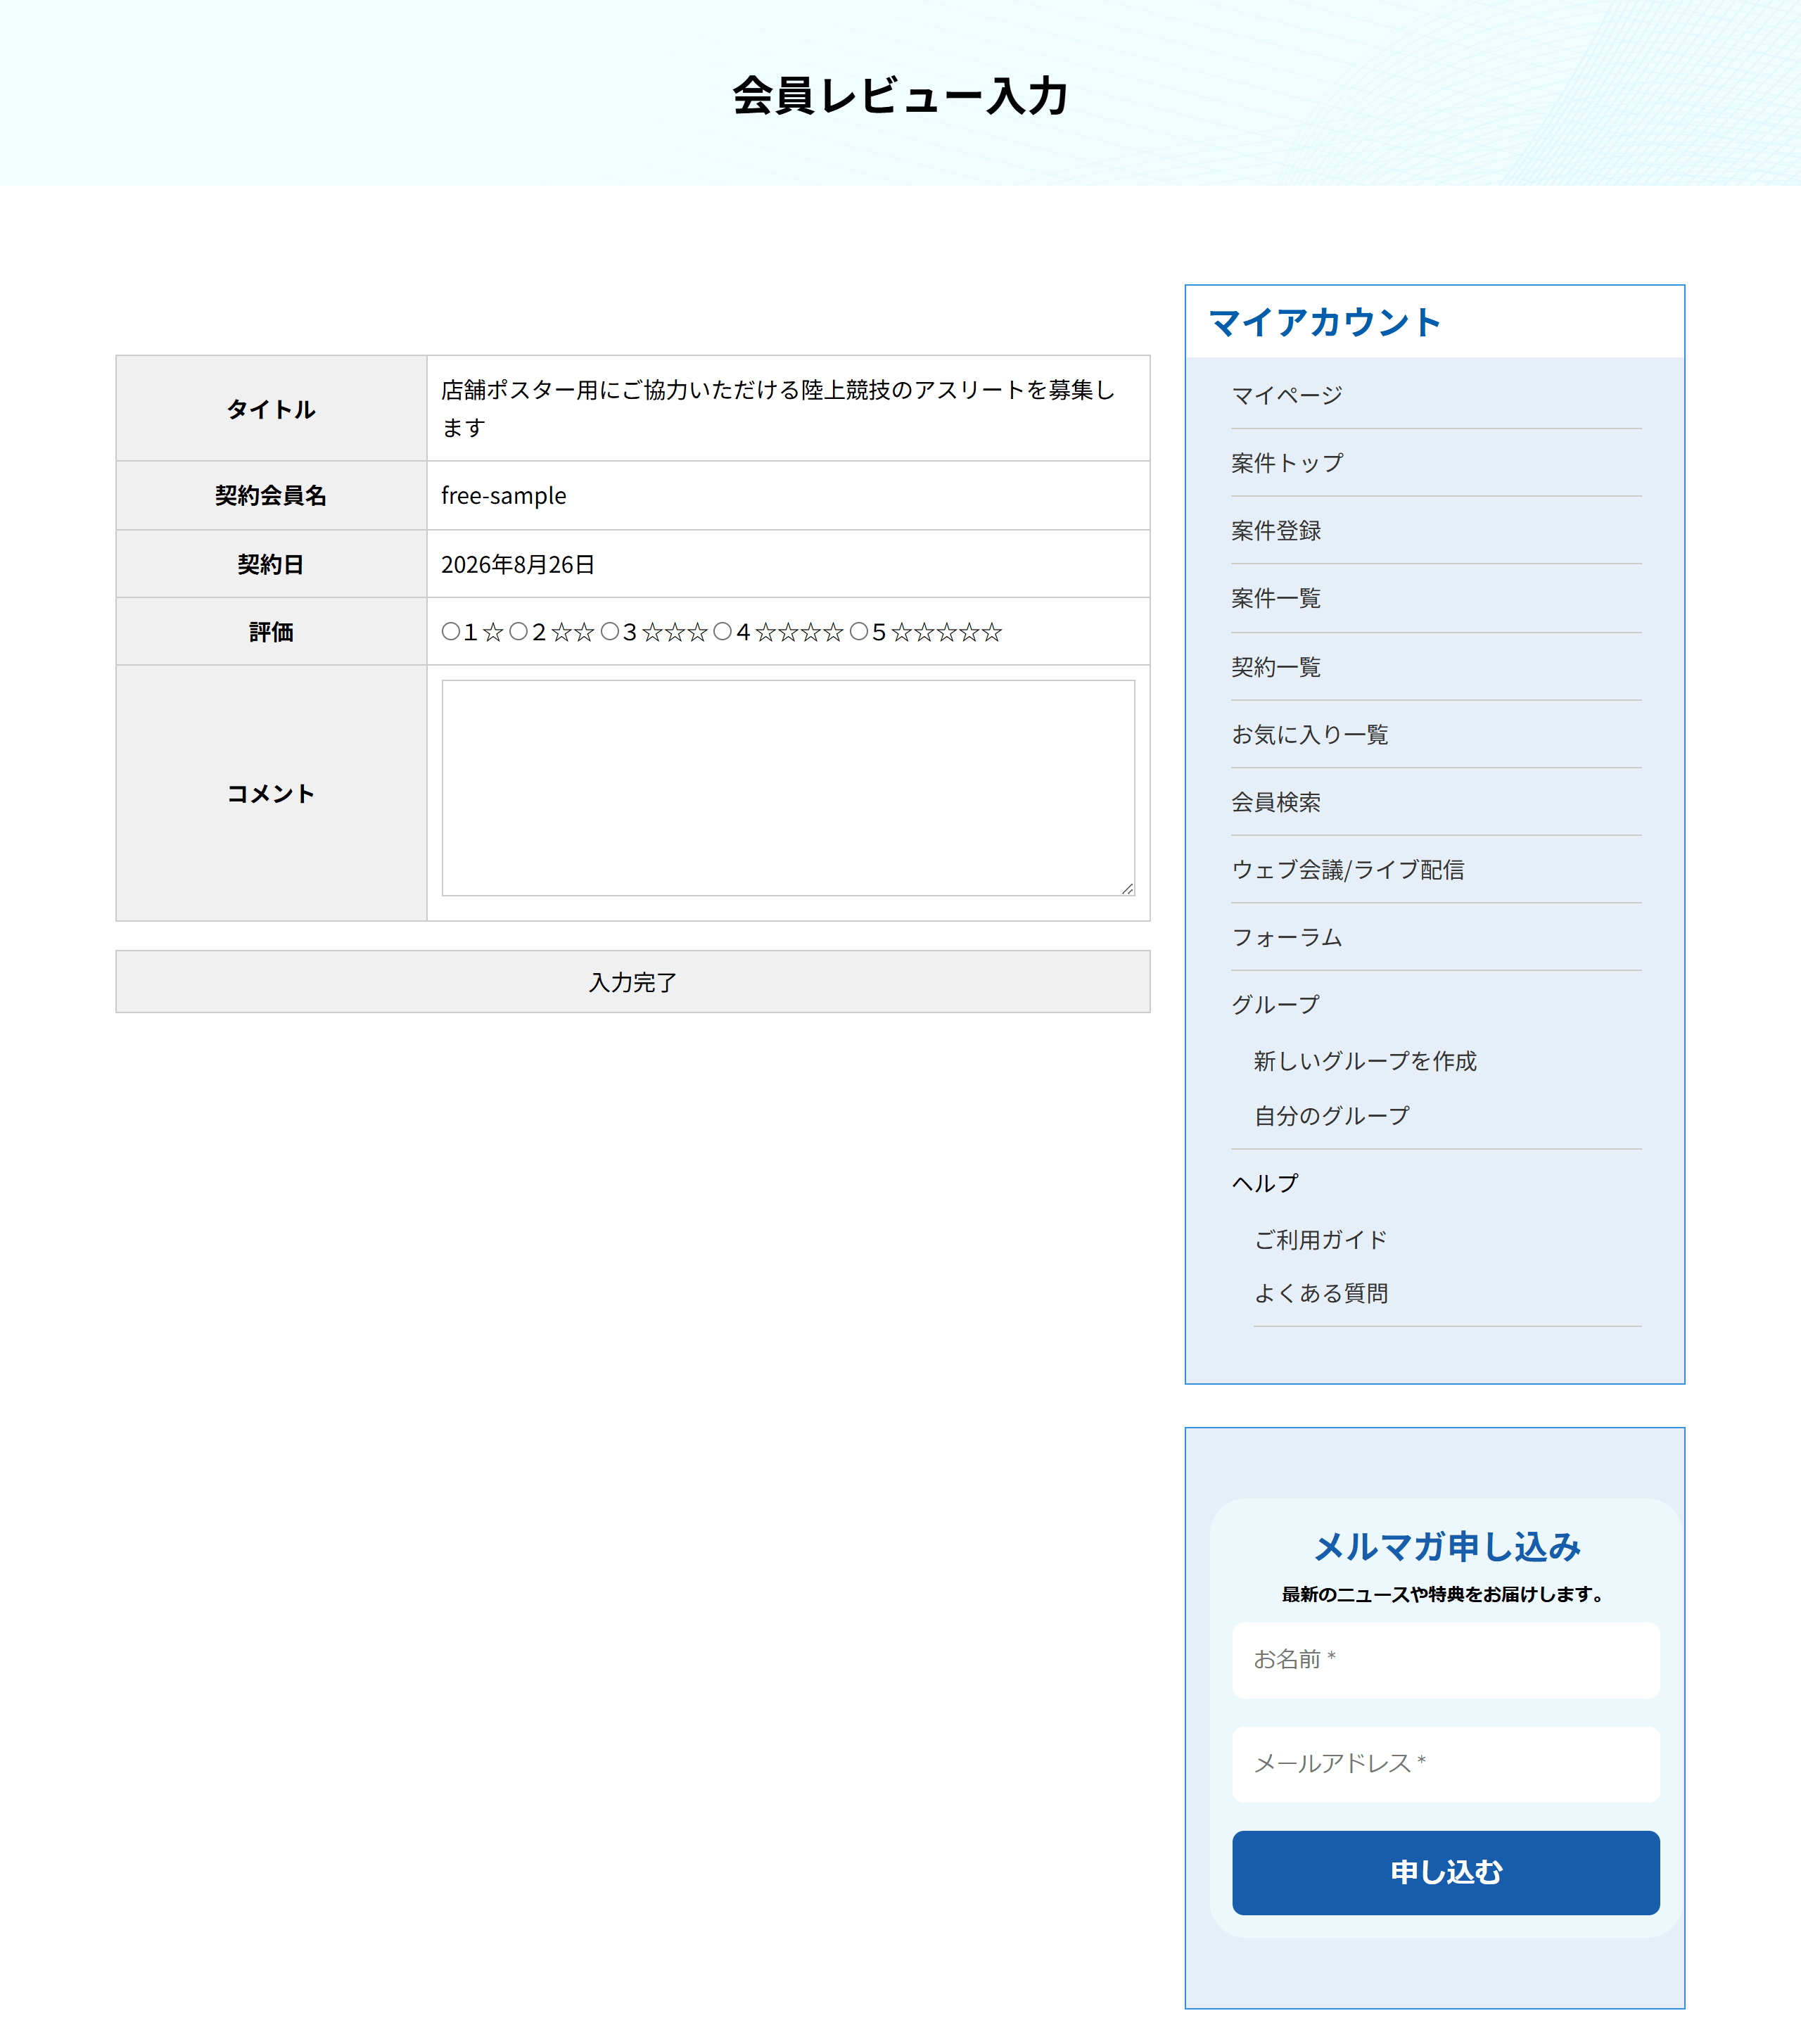Image resolution: width=1801 pixels, height=2044 pixels.
Task: Click the マイアカウント sidebar heading
Action: [1325, 322]
